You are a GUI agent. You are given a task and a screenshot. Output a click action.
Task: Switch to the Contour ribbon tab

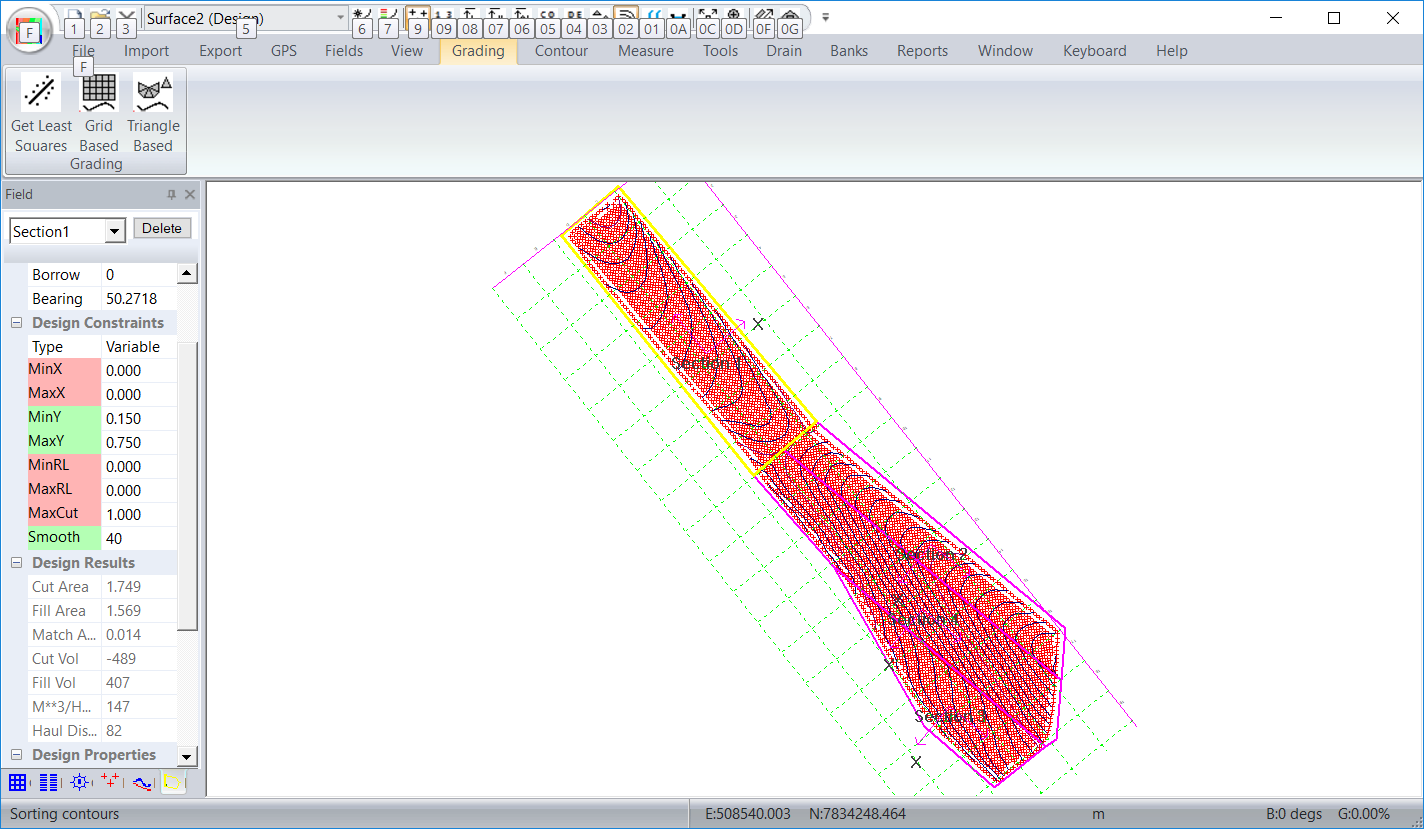pyautogui.click(x=561, y=51)
